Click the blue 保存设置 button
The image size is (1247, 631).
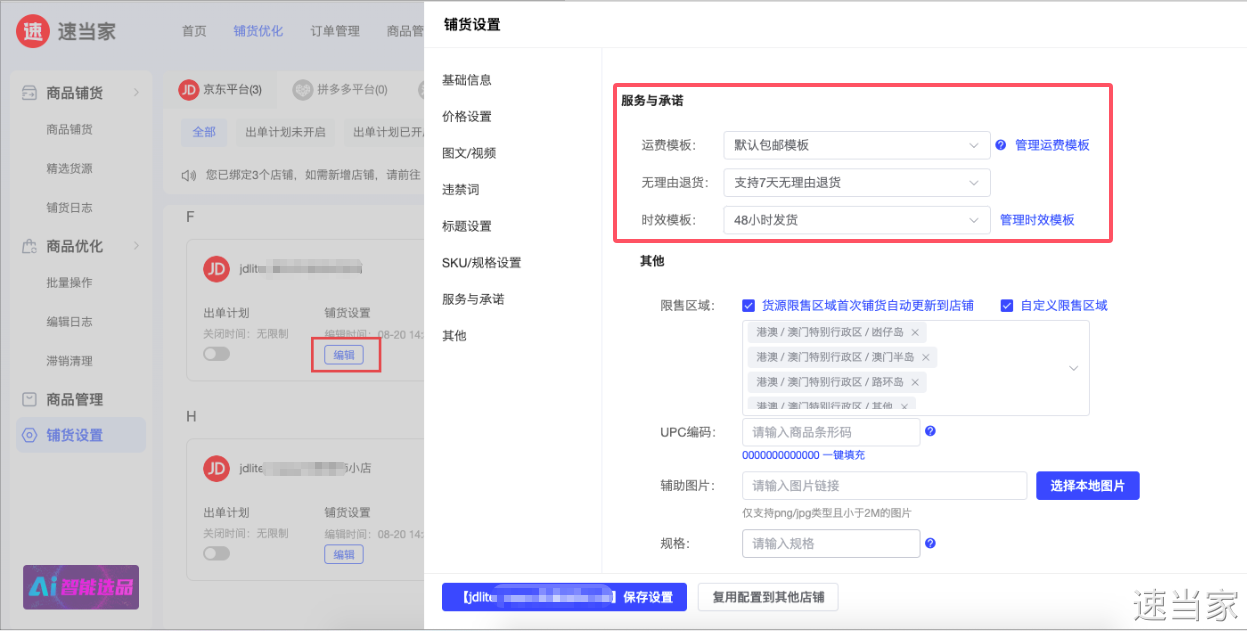pyautogui.click(x=564, y=597)
